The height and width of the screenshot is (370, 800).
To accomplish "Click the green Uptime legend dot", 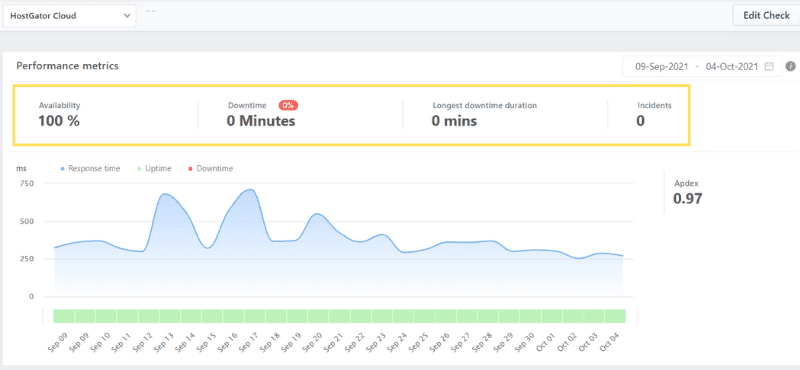I will pyautogui.click(x=140, y=168).
